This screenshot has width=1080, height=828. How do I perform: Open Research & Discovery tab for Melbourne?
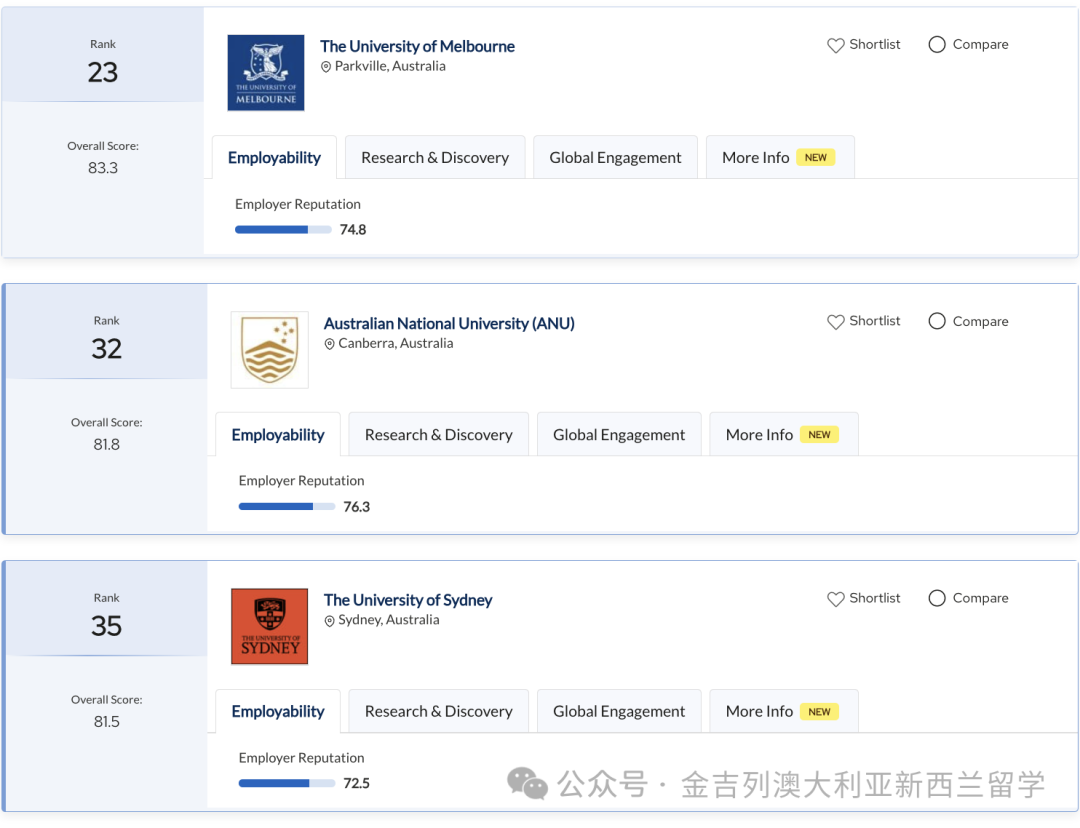coord(435,158)
